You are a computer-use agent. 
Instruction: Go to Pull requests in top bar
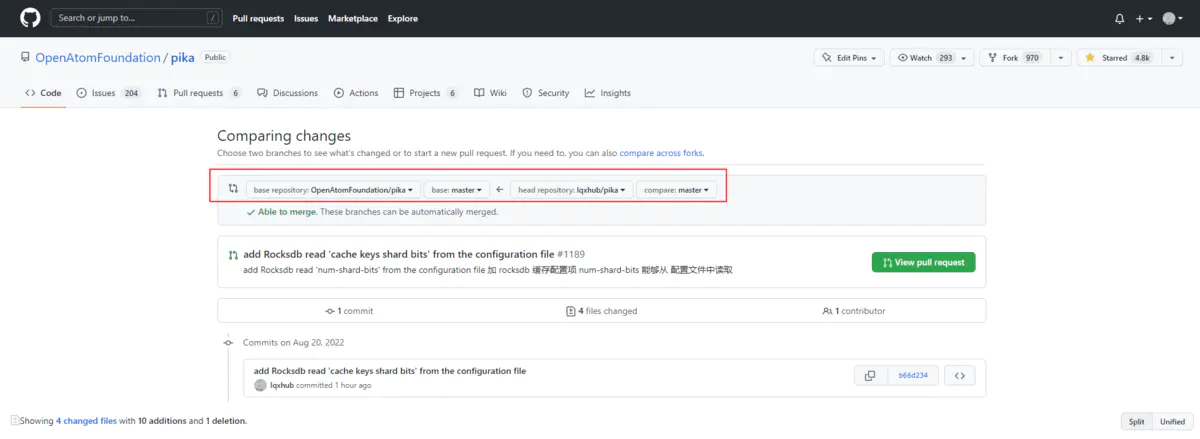259,18
